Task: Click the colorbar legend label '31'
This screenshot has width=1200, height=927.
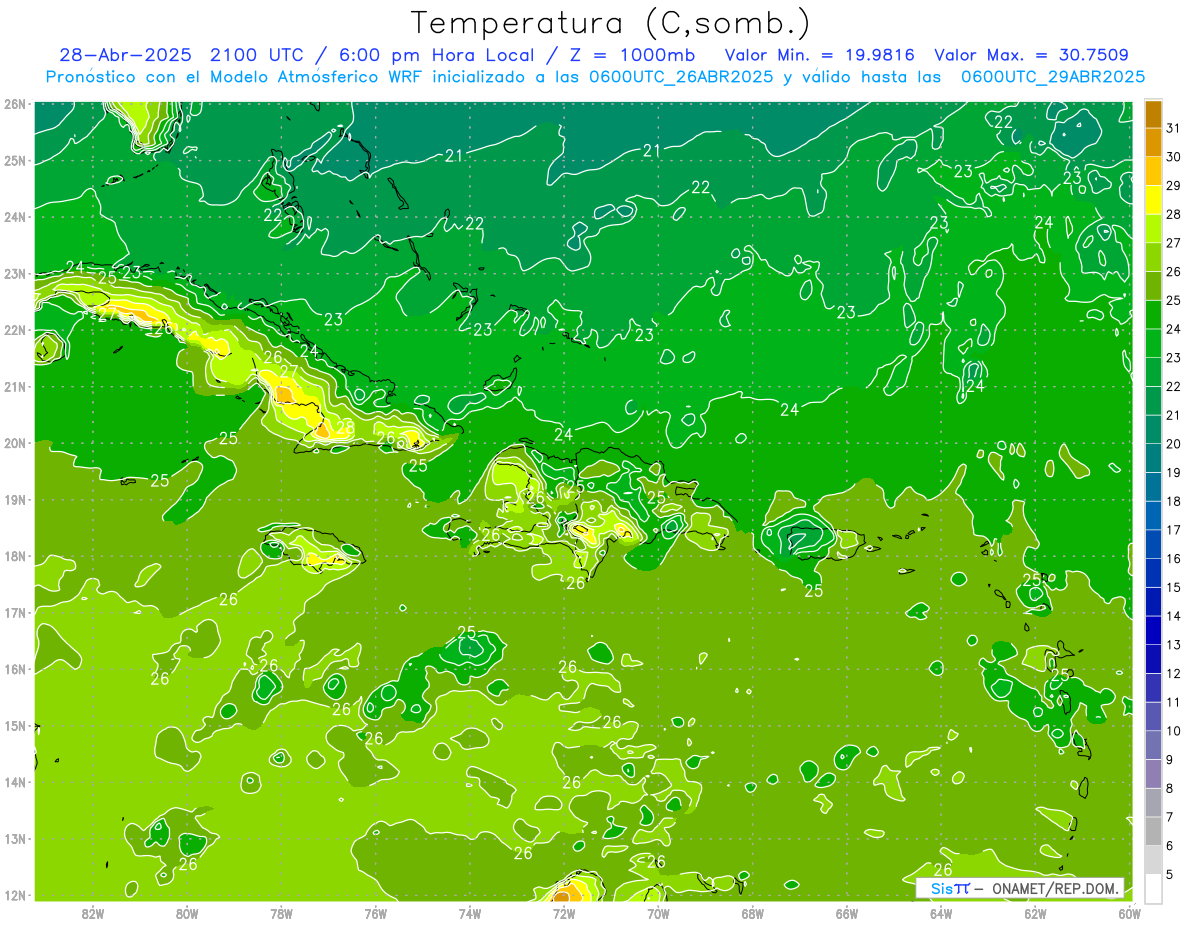Action: click(x=1173, y=128)
